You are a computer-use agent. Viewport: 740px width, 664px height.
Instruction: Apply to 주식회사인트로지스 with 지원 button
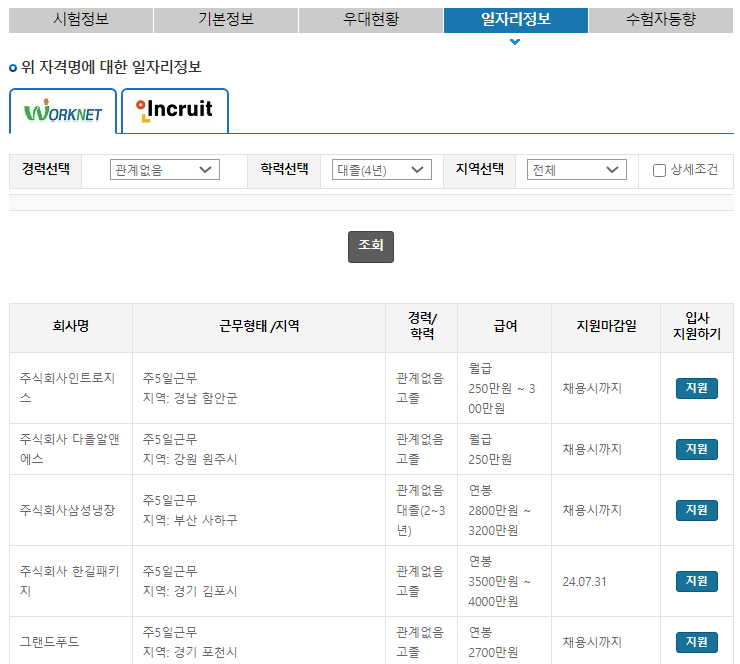pos(697,388)
